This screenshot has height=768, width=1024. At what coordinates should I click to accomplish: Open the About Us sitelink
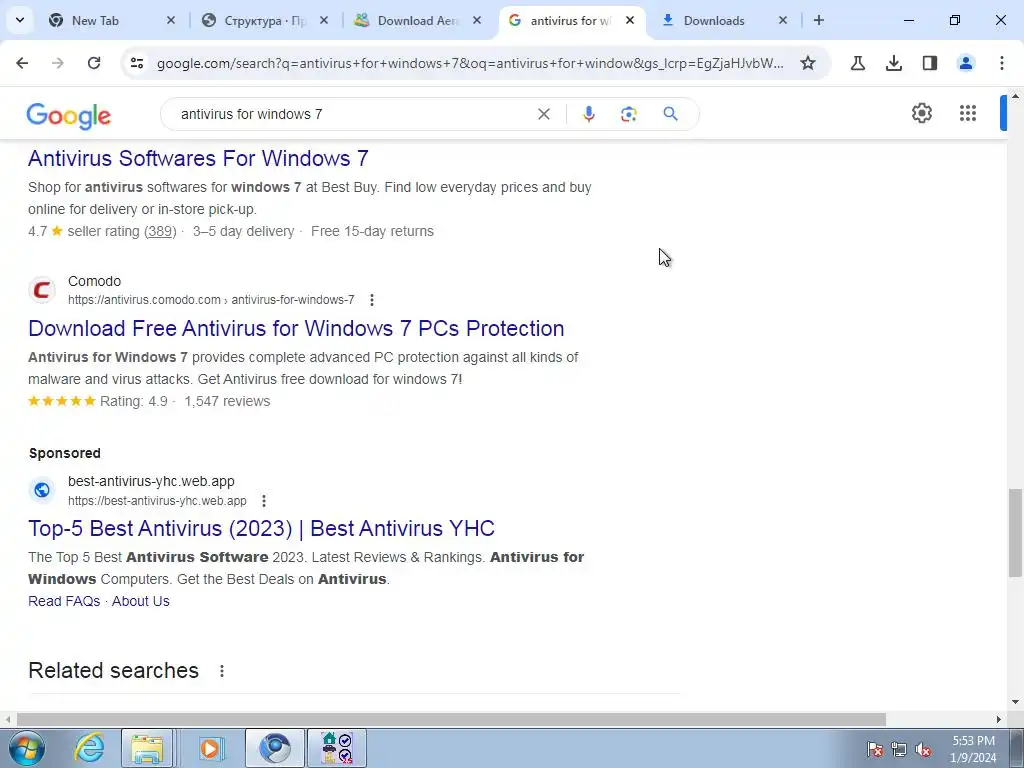tap(140, 601)
